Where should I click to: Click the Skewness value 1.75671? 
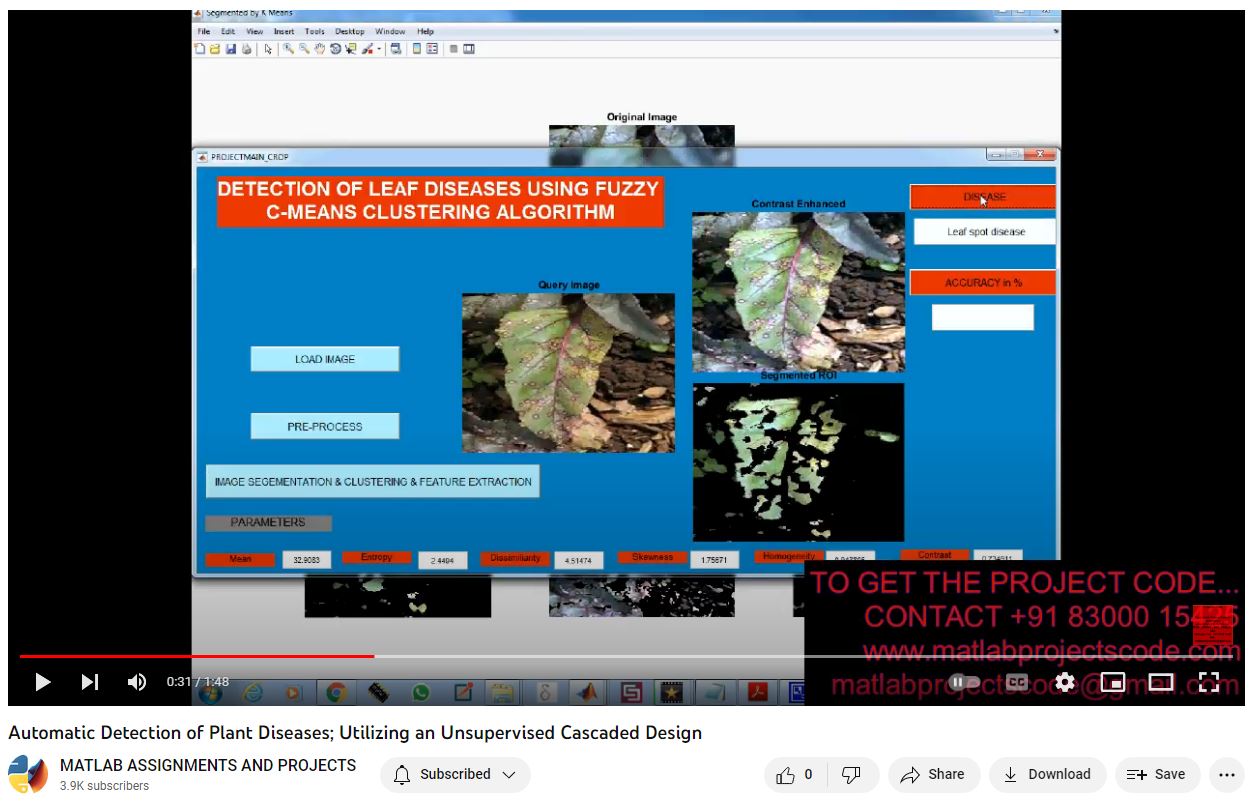714,560
